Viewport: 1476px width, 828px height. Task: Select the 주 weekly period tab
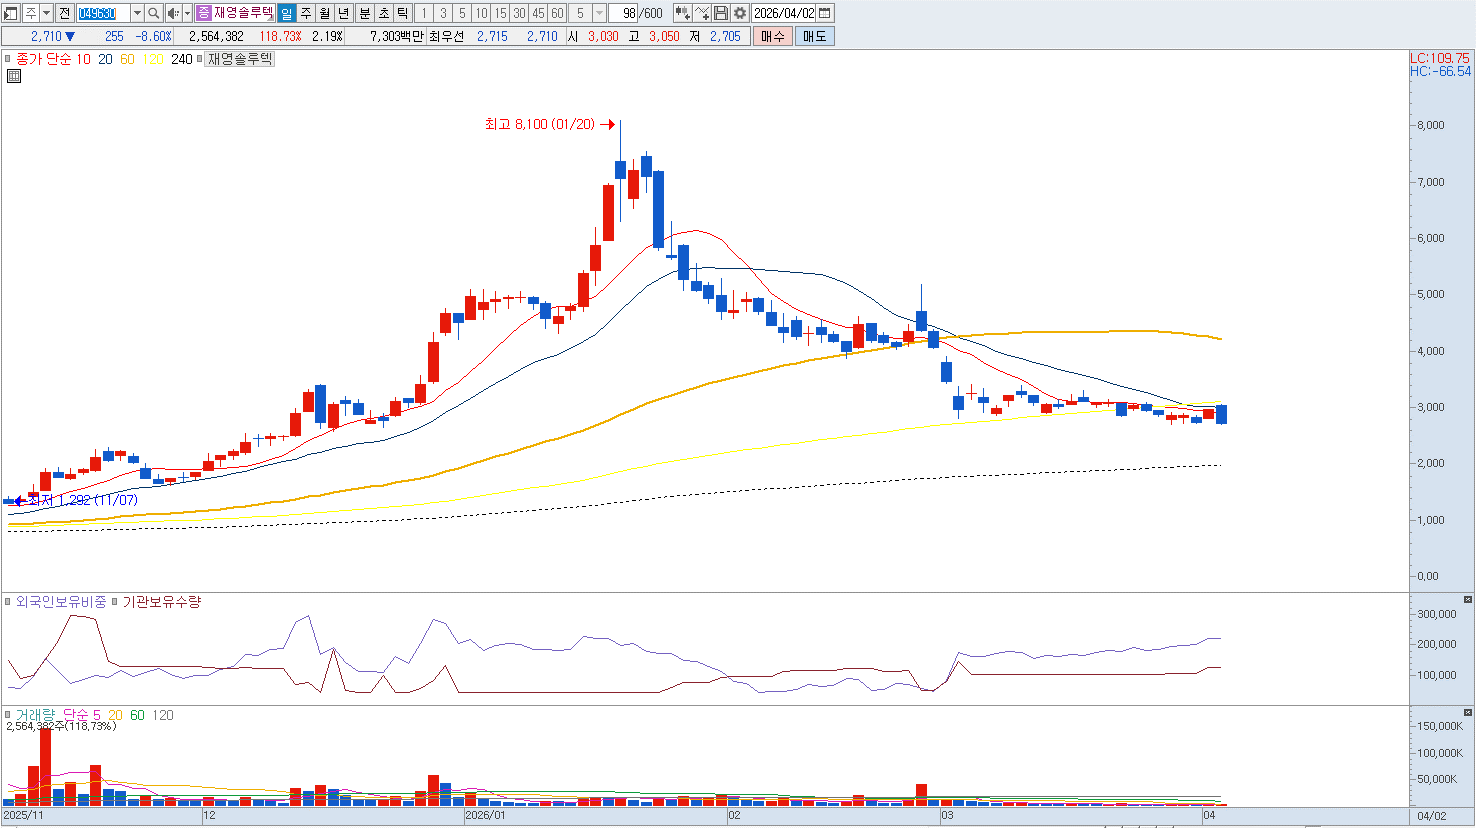306,13
